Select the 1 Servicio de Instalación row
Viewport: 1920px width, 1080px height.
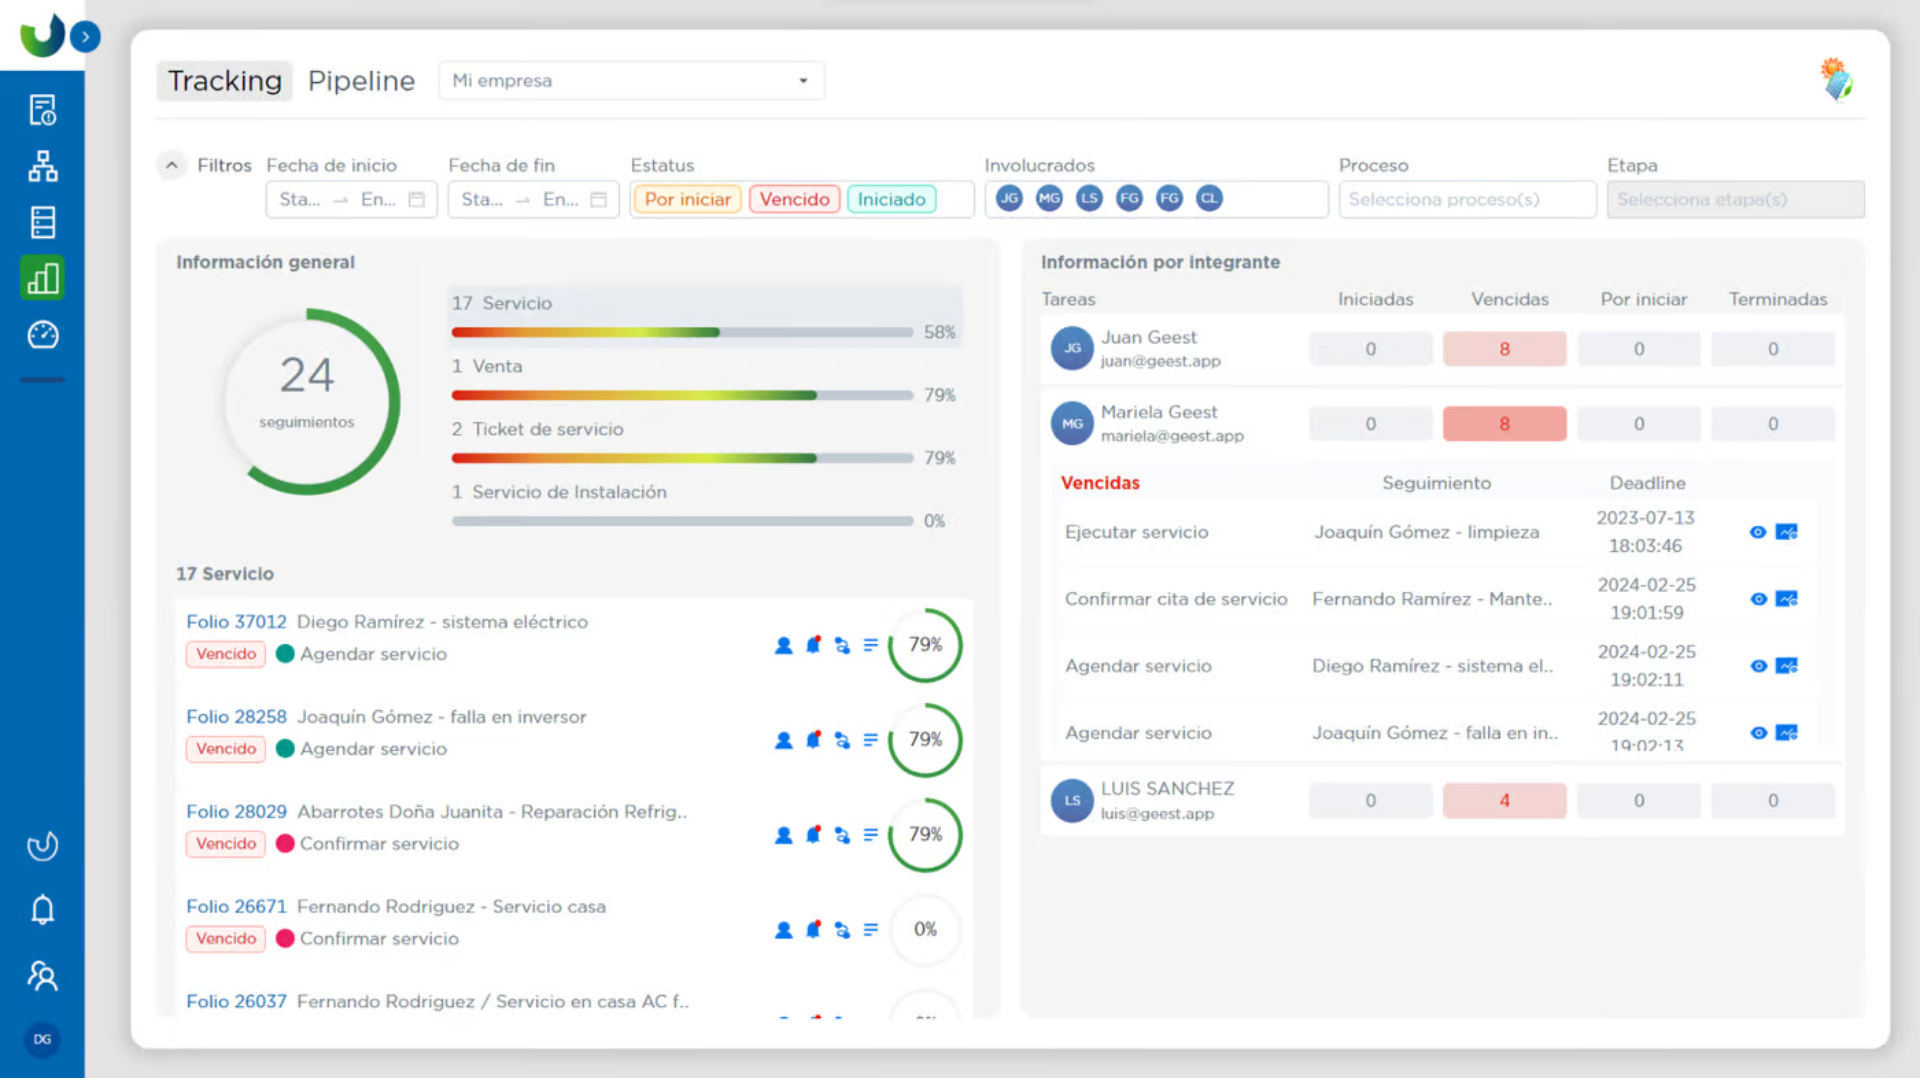[x=705, y=506]
